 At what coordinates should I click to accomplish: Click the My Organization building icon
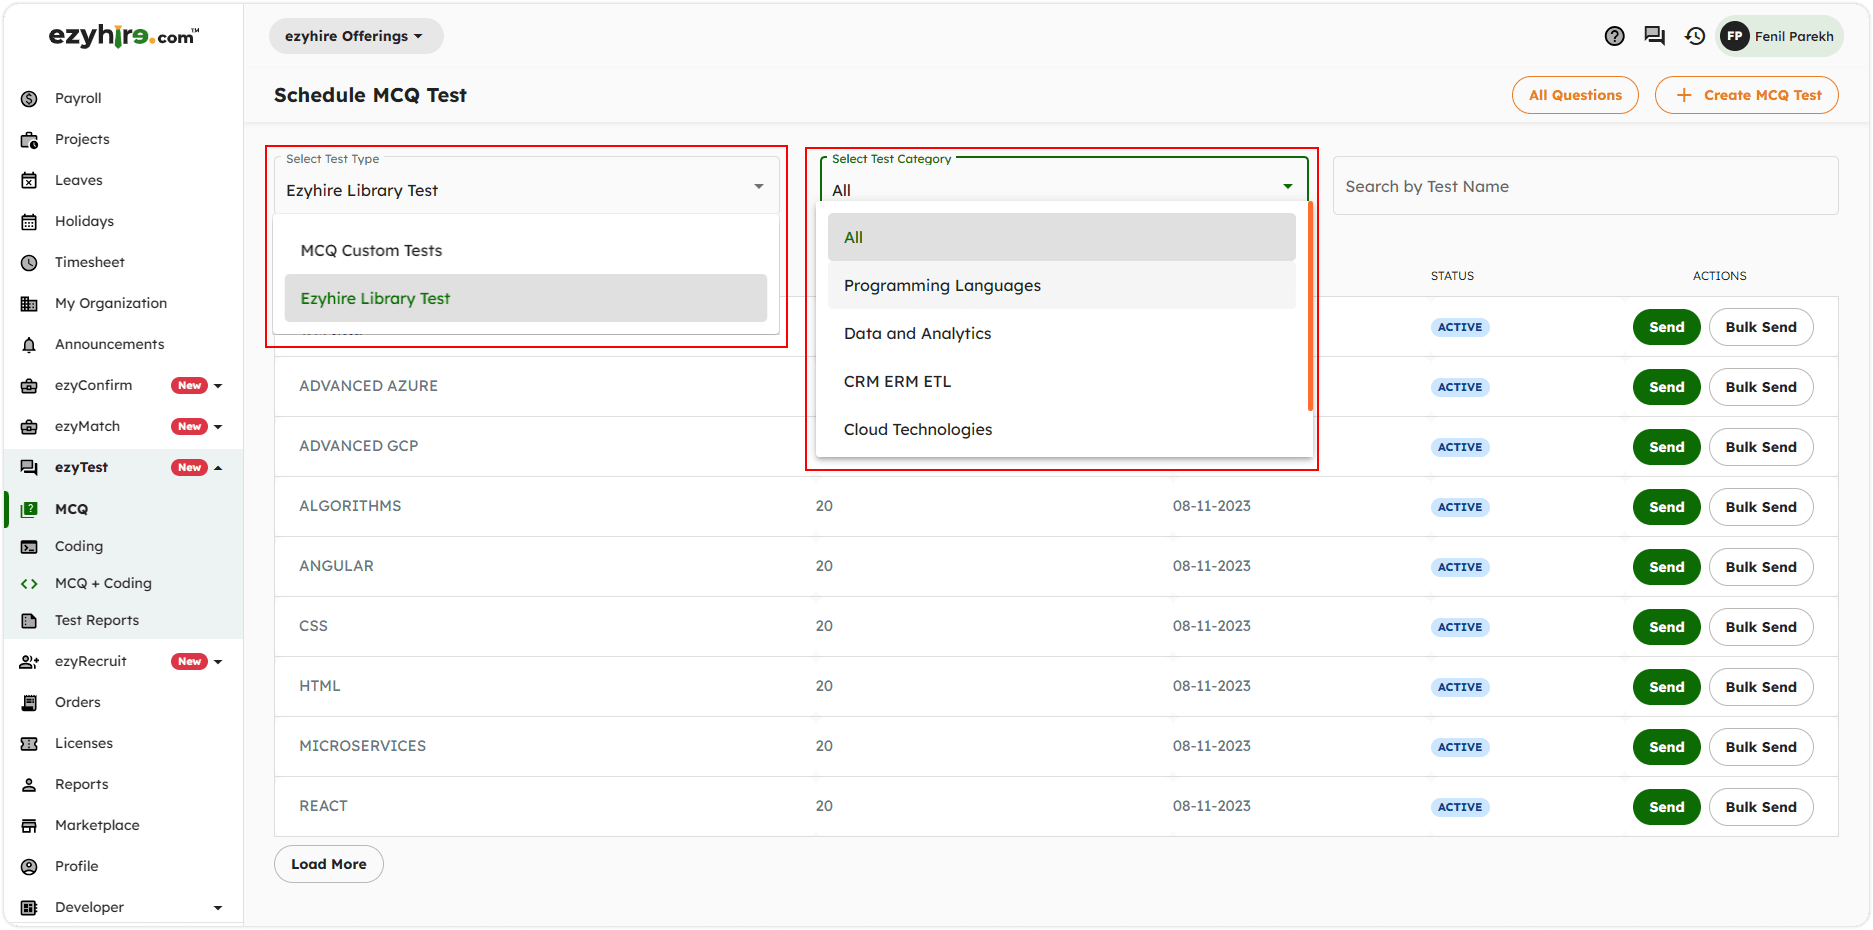click(29, 303)
